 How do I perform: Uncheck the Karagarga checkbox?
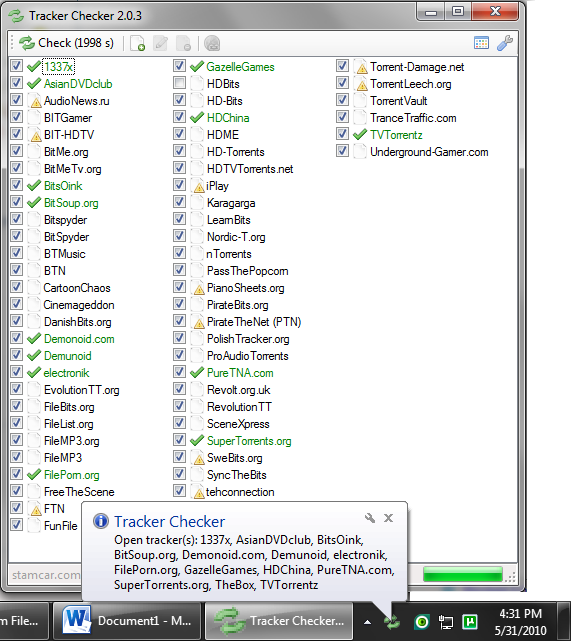(x=179, y=202)
